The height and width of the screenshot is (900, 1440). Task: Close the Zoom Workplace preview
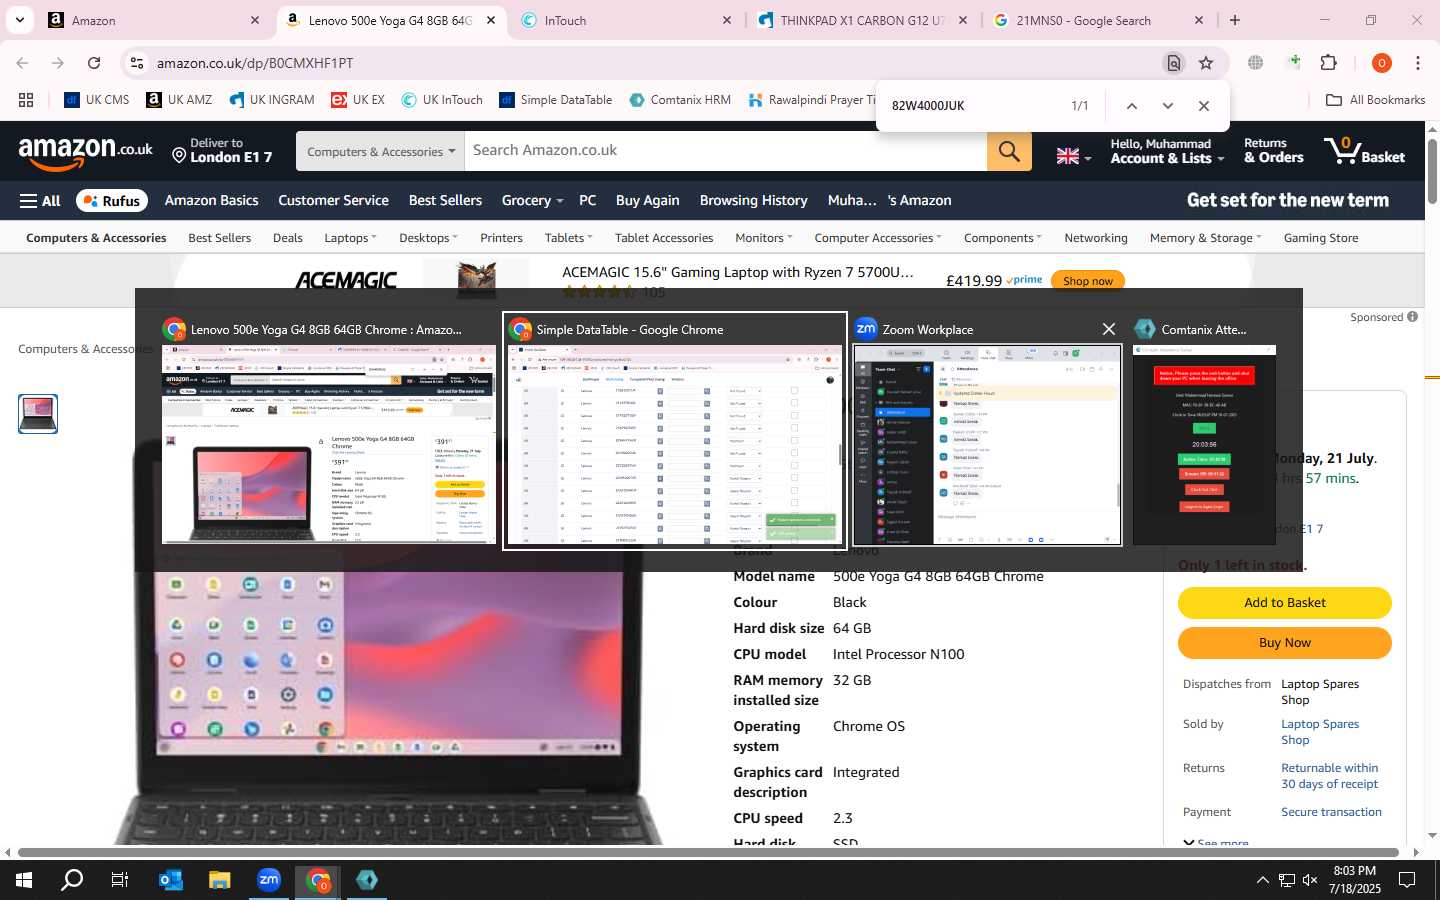pos(1108,329)
